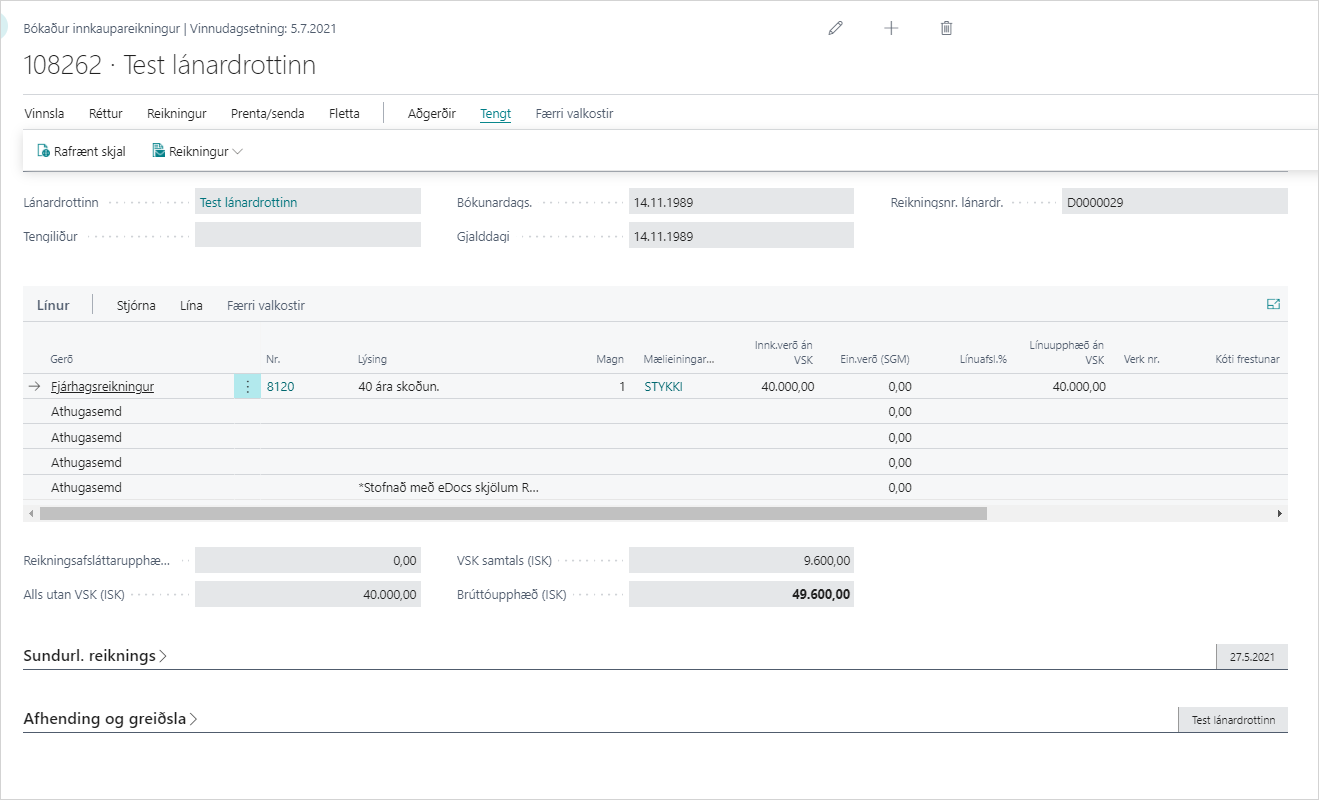Image resolution: width=1319 pixels, height=800 pixels.
Task: Open the Vinnsla menu
Action: pos(44,114)
